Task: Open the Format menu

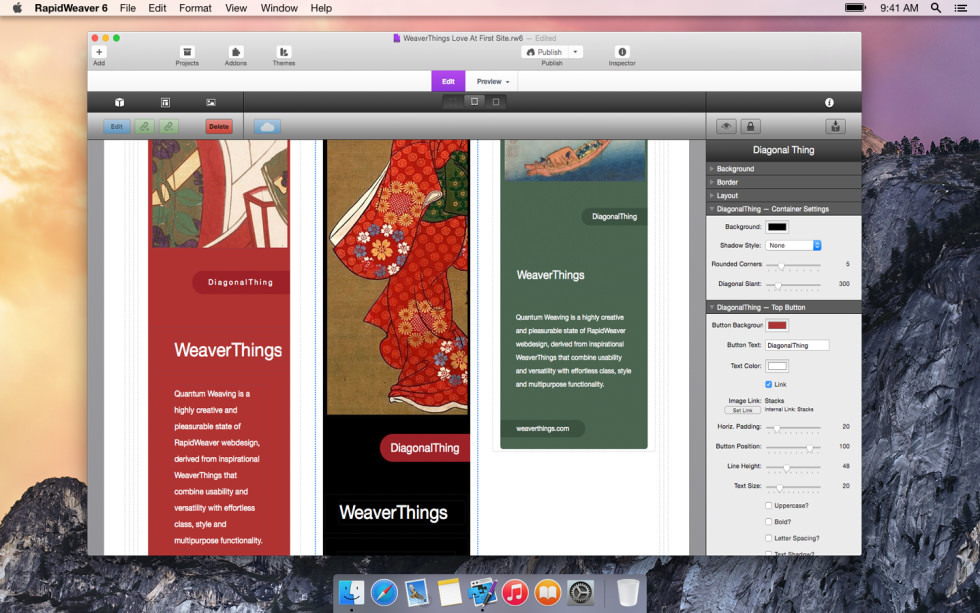Action: click(x=195, y=8)
